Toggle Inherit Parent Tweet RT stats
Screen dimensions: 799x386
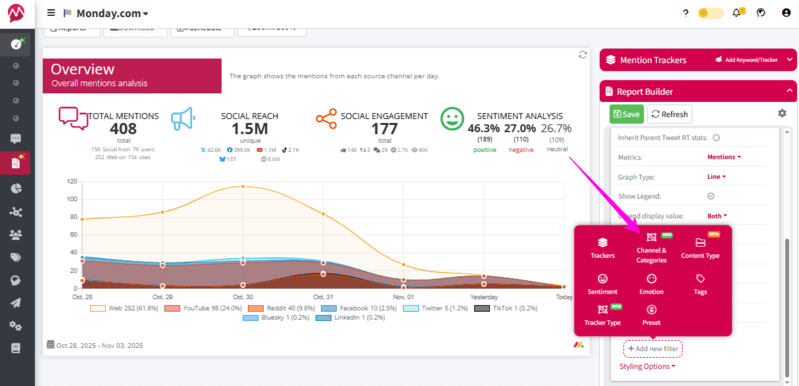click(x=716, y=137)
